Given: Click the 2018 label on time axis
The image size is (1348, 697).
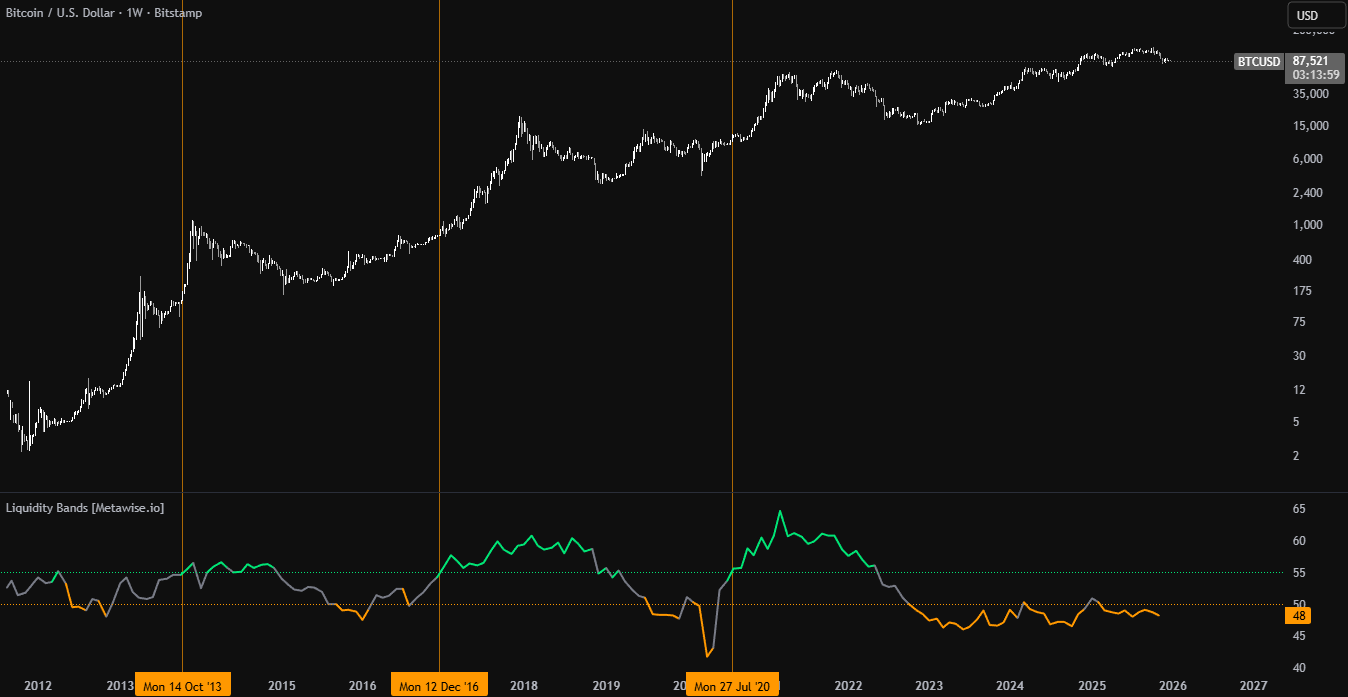Looking at the screenshot, I should [x=524, y=686].
